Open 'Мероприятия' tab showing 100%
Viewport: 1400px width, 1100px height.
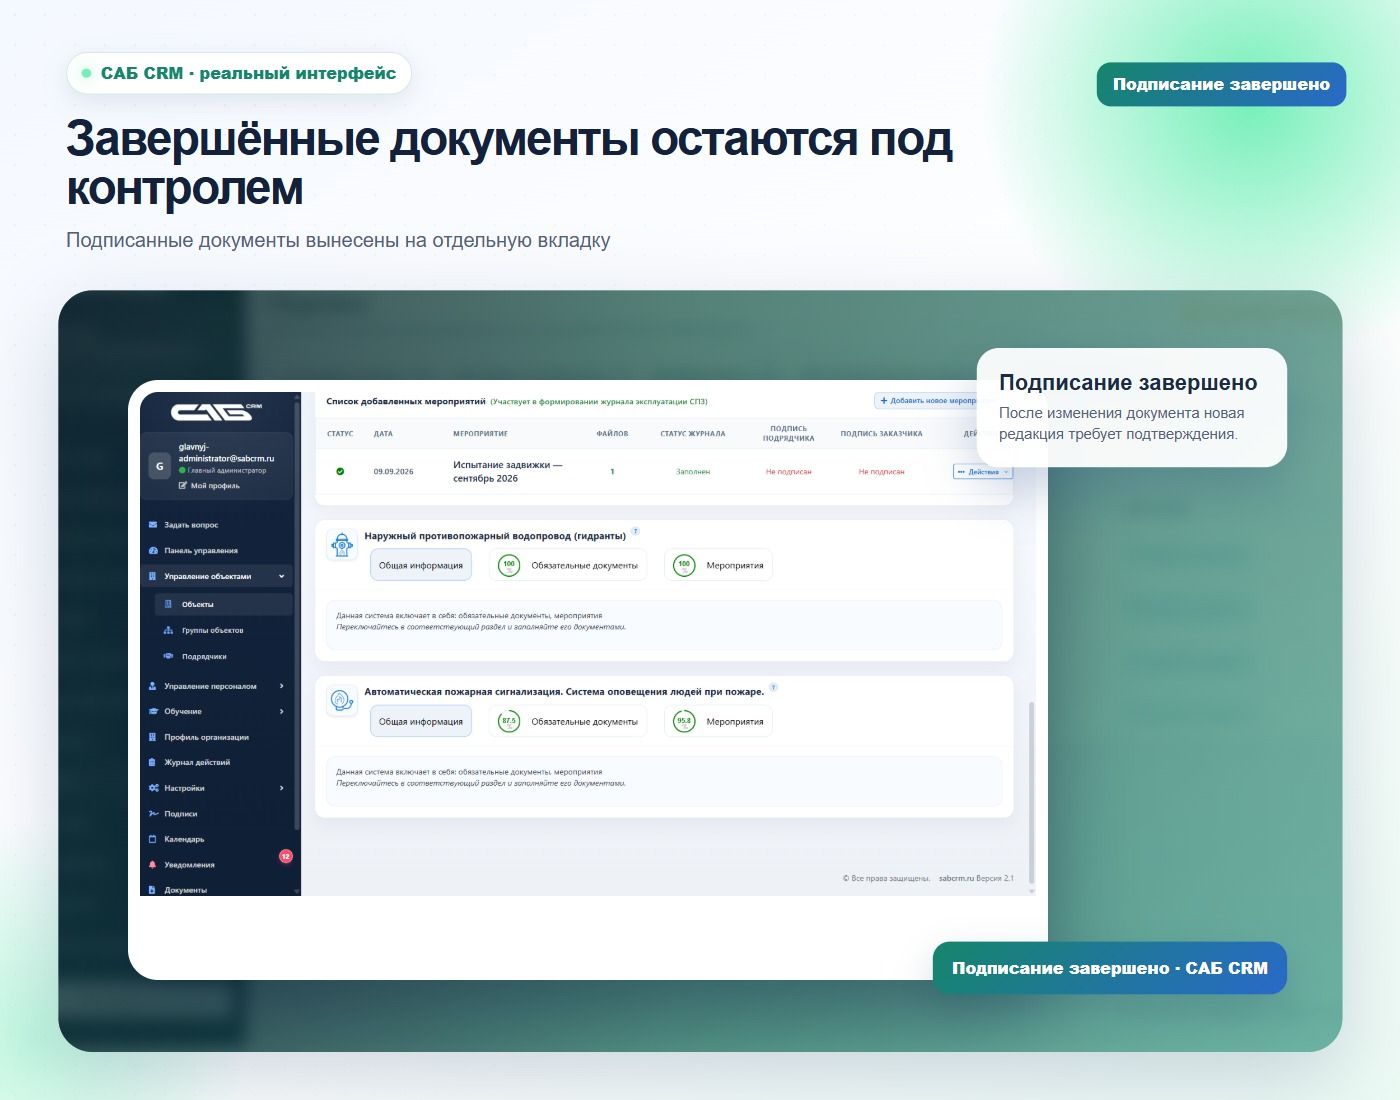pyautogui.click(x=718, y=565)
